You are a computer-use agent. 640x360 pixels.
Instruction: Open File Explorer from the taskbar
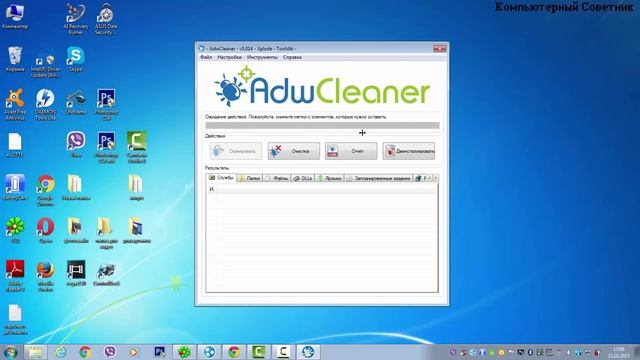(x=36, y=352)
